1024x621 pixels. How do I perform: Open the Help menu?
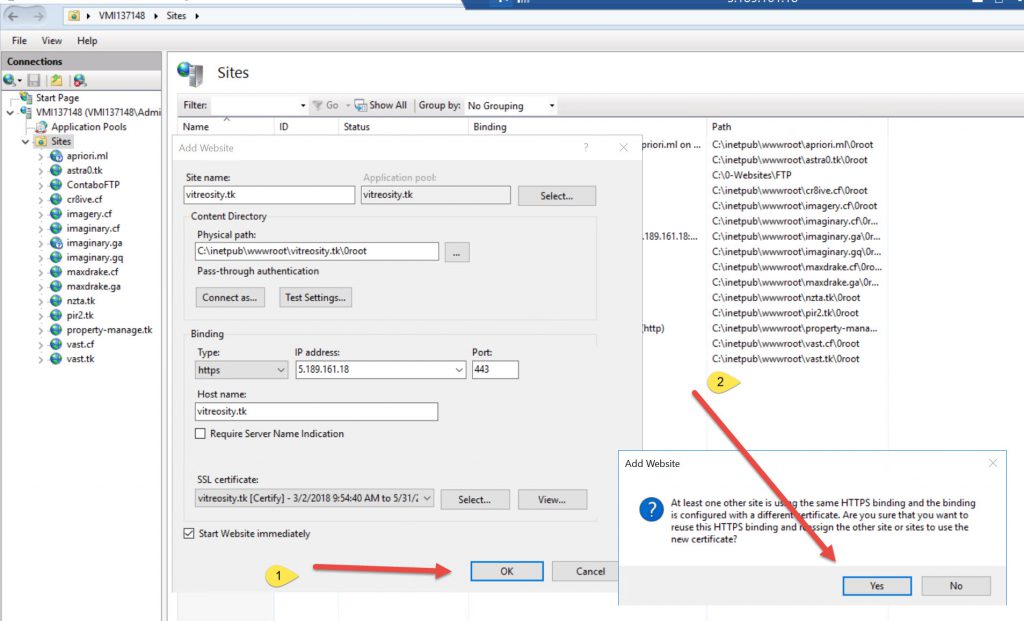tap(87, 41)
